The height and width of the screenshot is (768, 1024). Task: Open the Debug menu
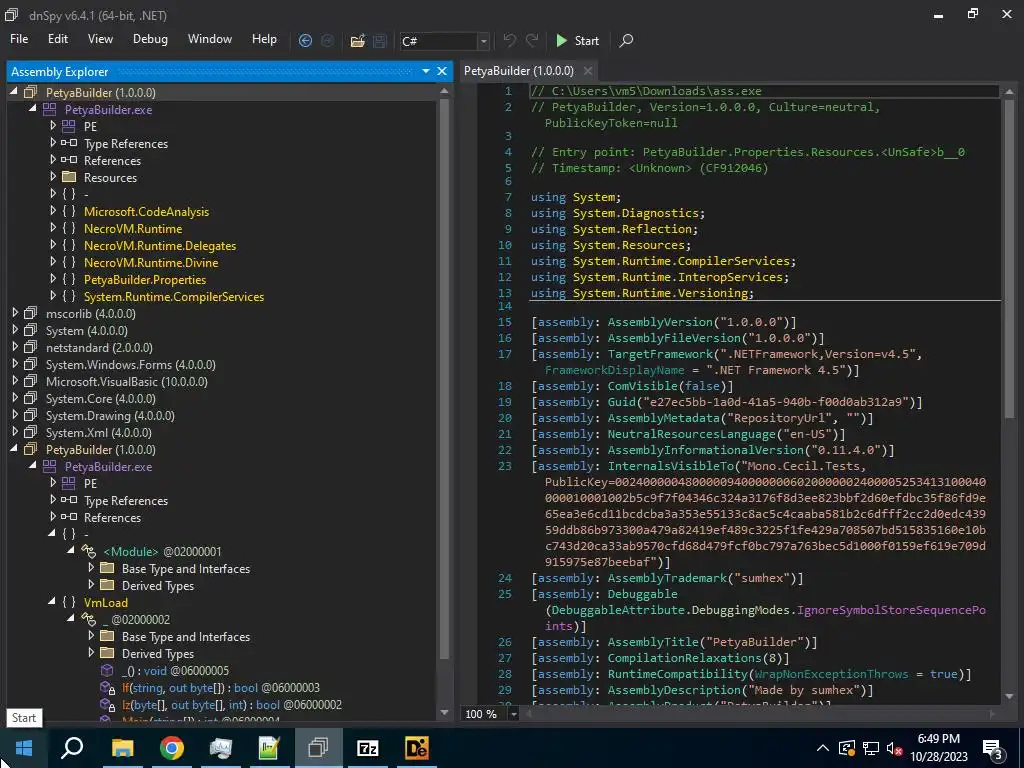[150, 39]
